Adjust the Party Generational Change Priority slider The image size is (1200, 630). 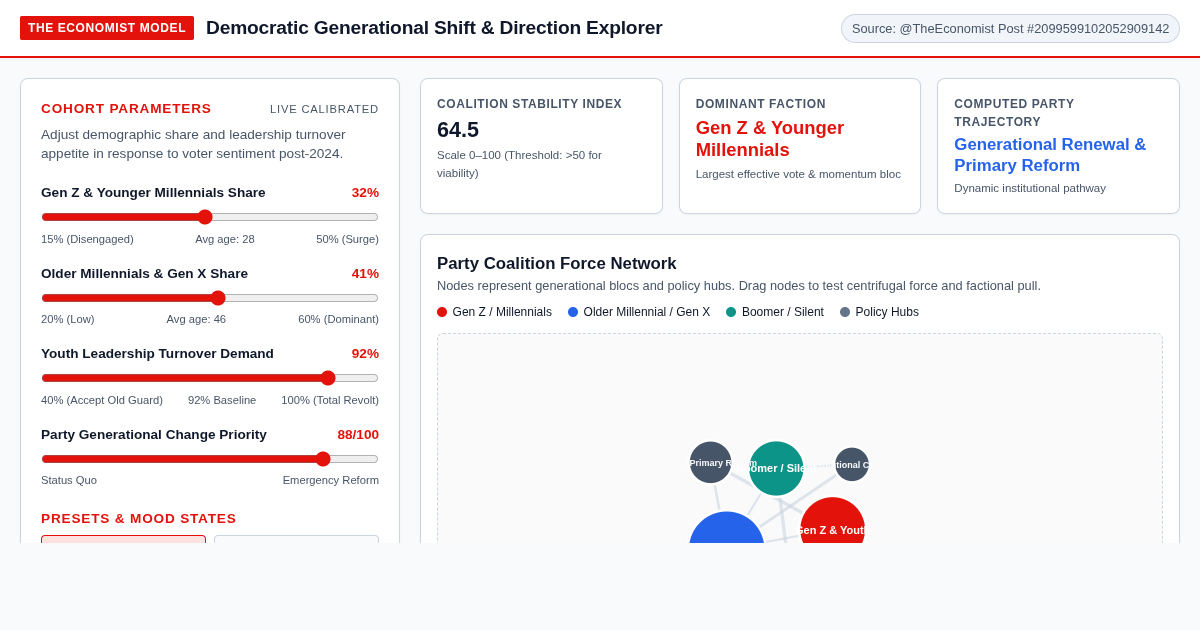(210, 459)
